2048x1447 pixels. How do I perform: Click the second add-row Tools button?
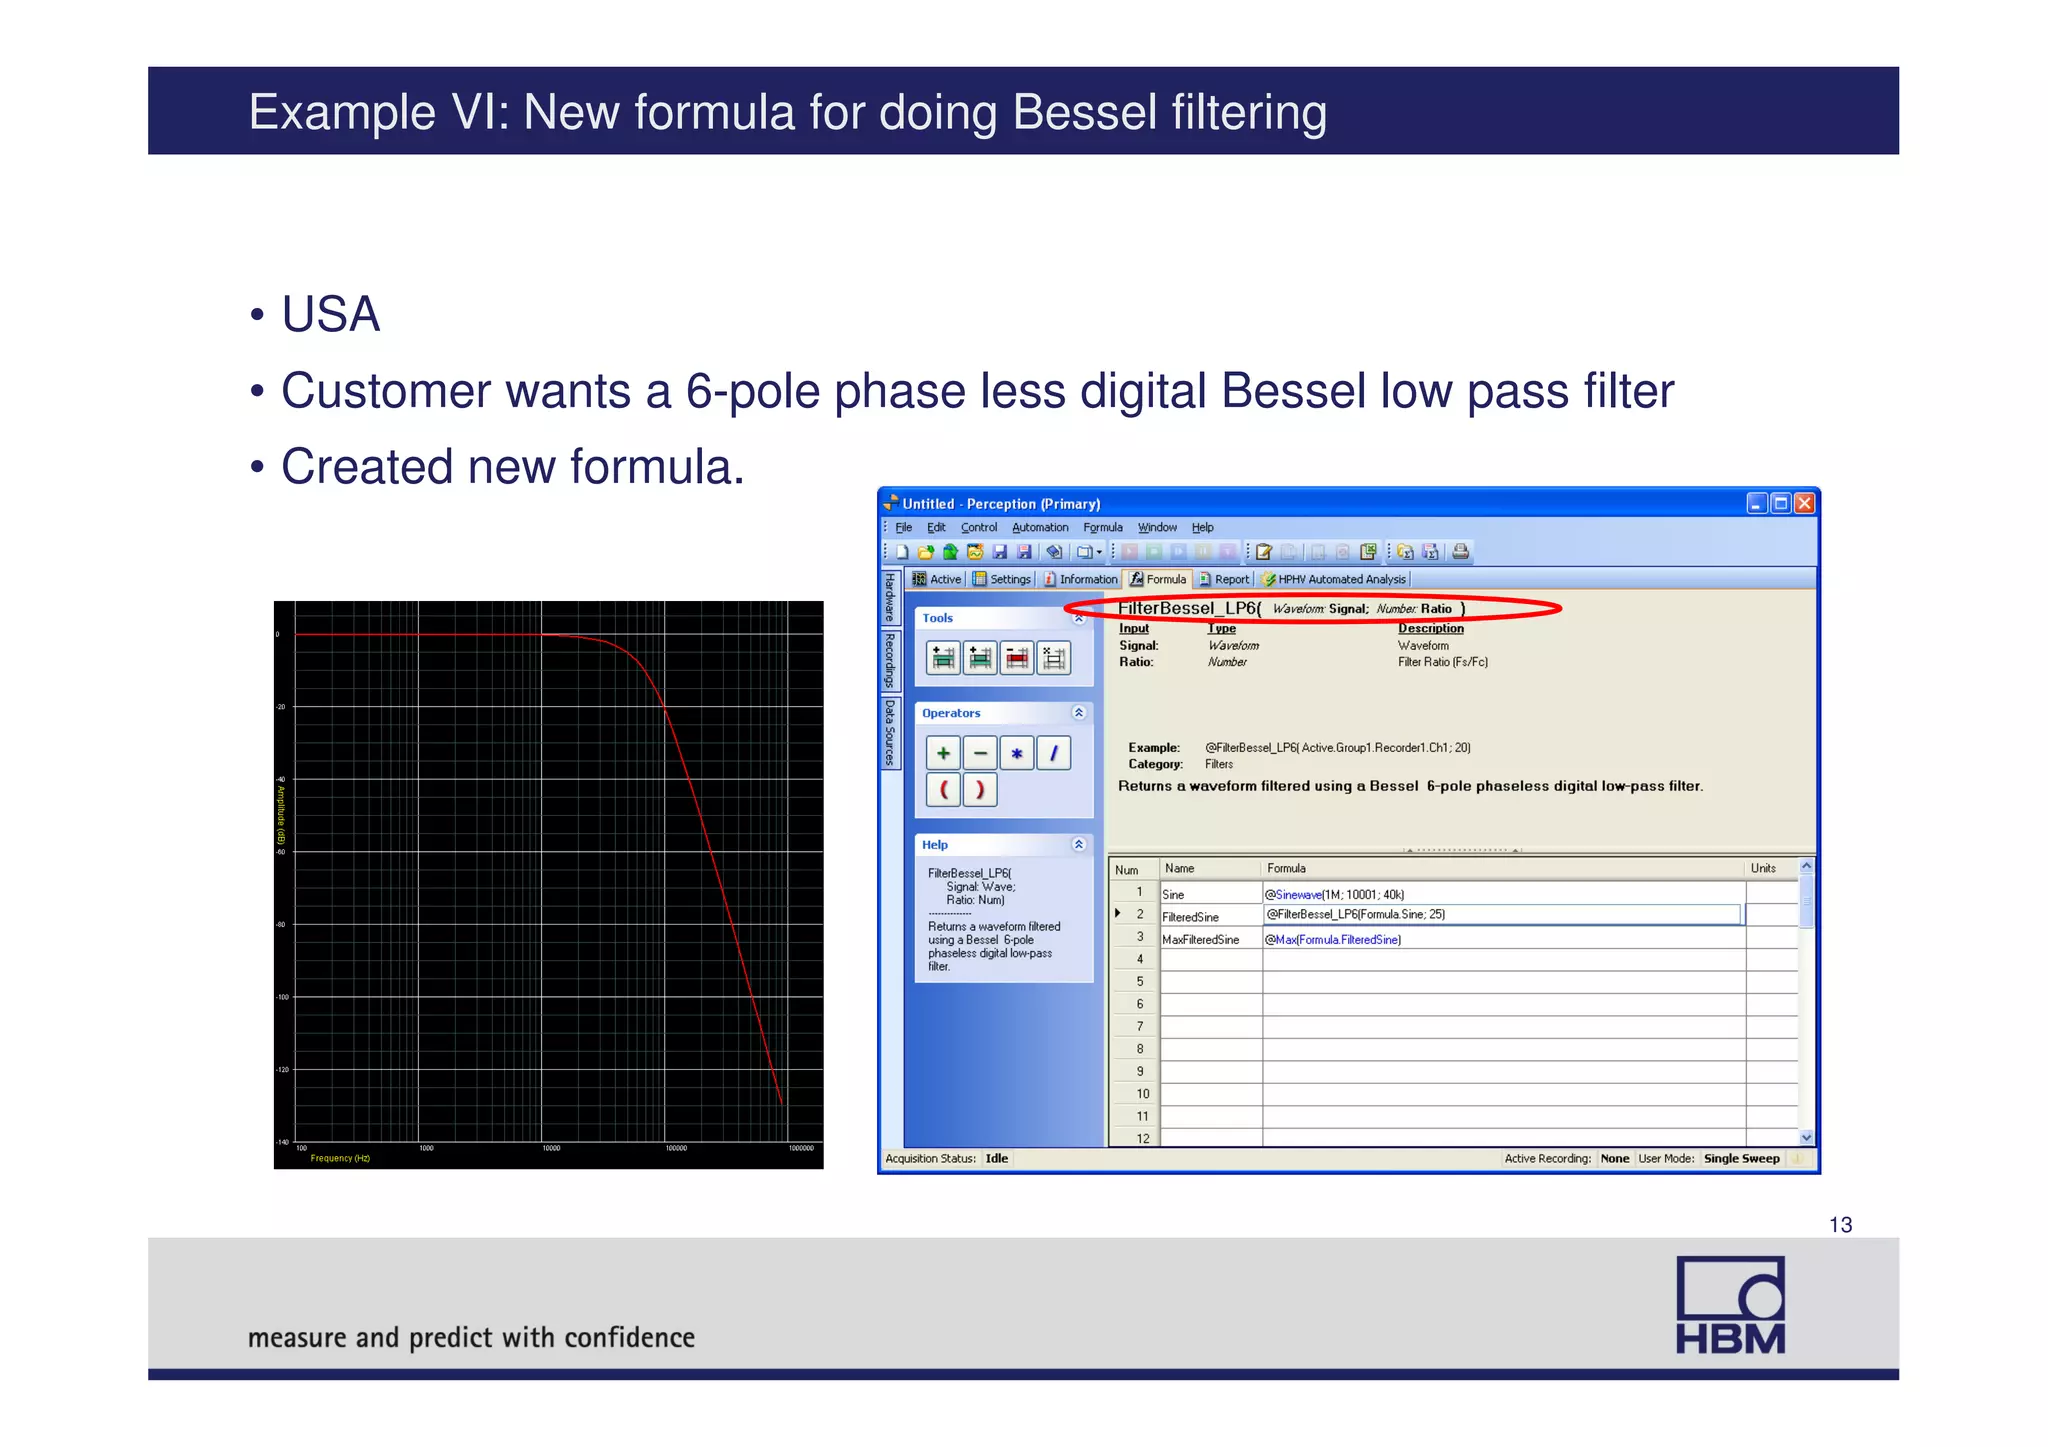pyautogui.click(x=980, y=658)
